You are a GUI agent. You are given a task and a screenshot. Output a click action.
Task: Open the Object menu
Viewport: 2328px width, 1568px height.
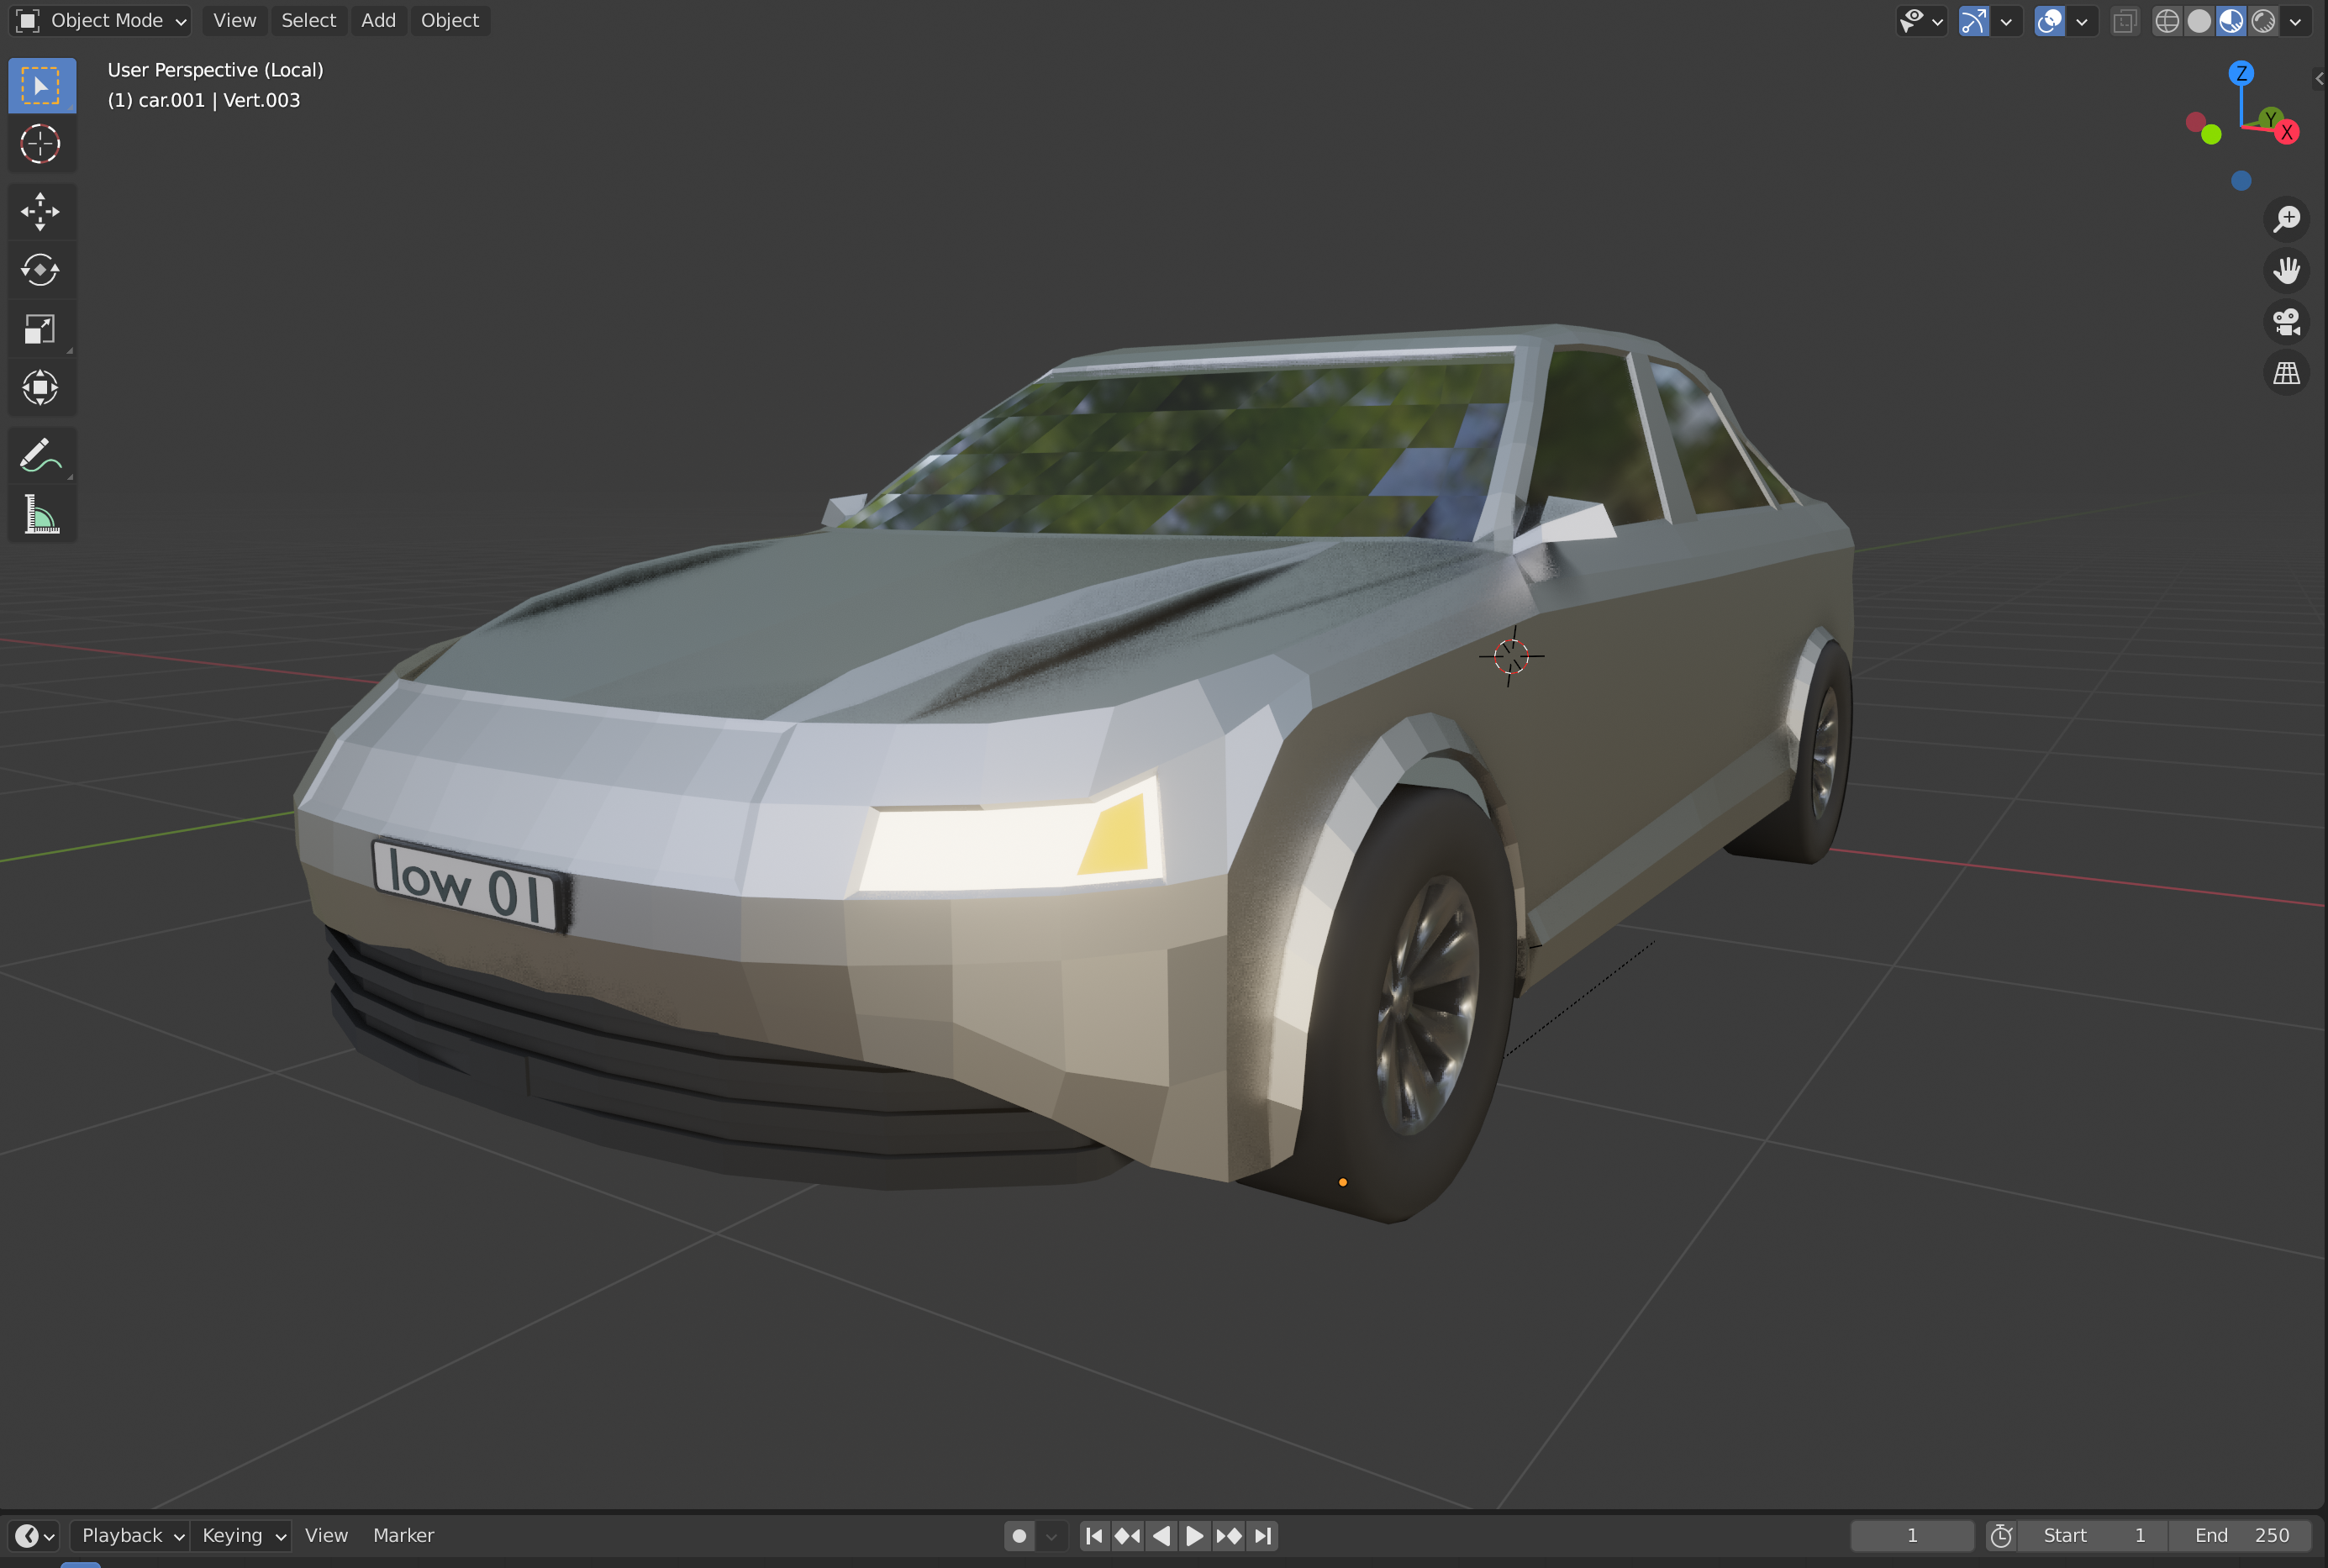(x=450, y=20)
